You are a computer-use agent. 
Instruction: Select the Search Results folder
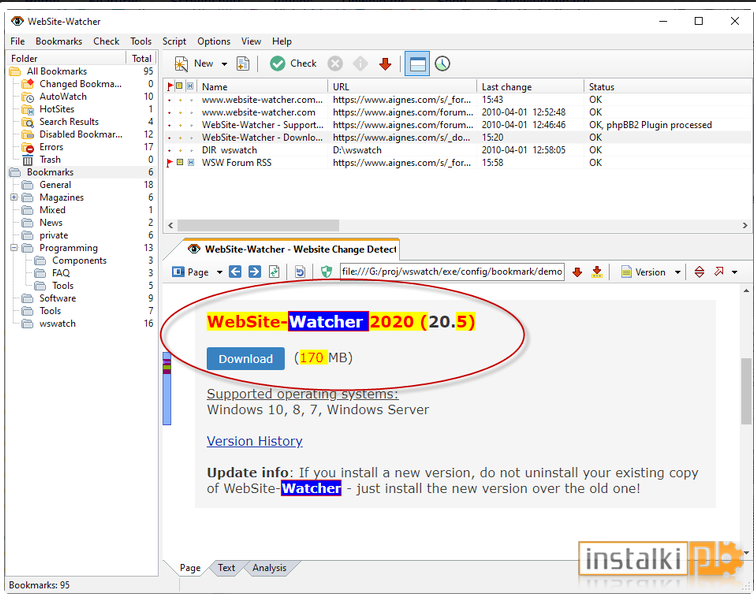coord(68,122)
